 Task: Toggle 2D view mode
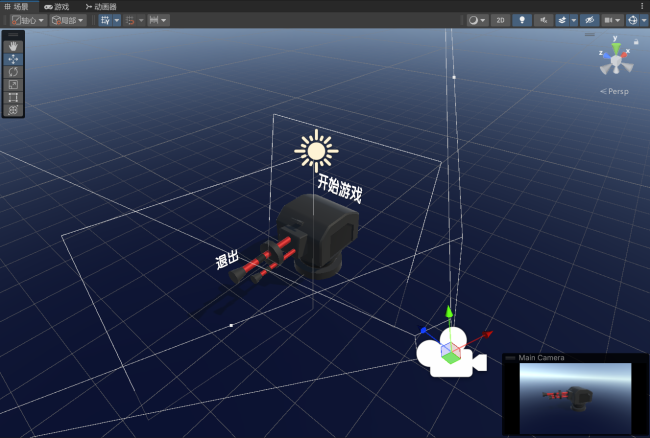click(499, 20)
